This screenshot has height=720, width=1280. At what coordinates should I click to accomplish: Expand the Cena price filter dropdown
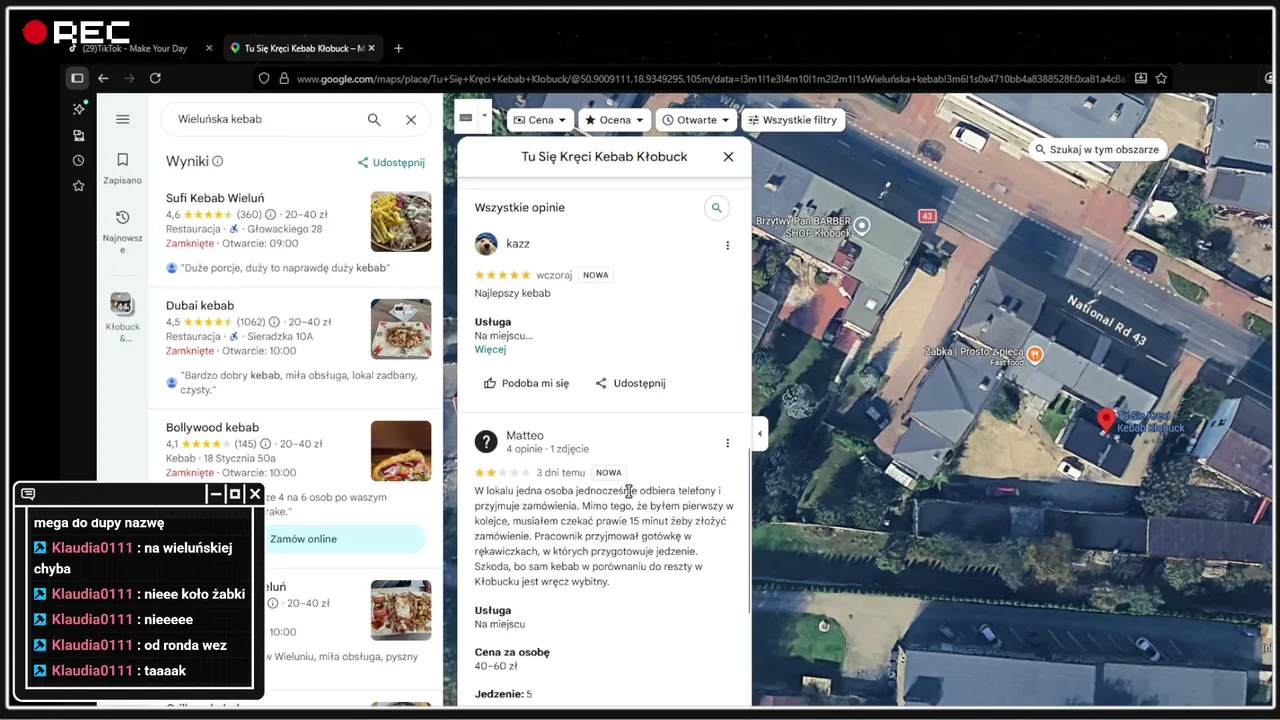[x=540, y=120]
